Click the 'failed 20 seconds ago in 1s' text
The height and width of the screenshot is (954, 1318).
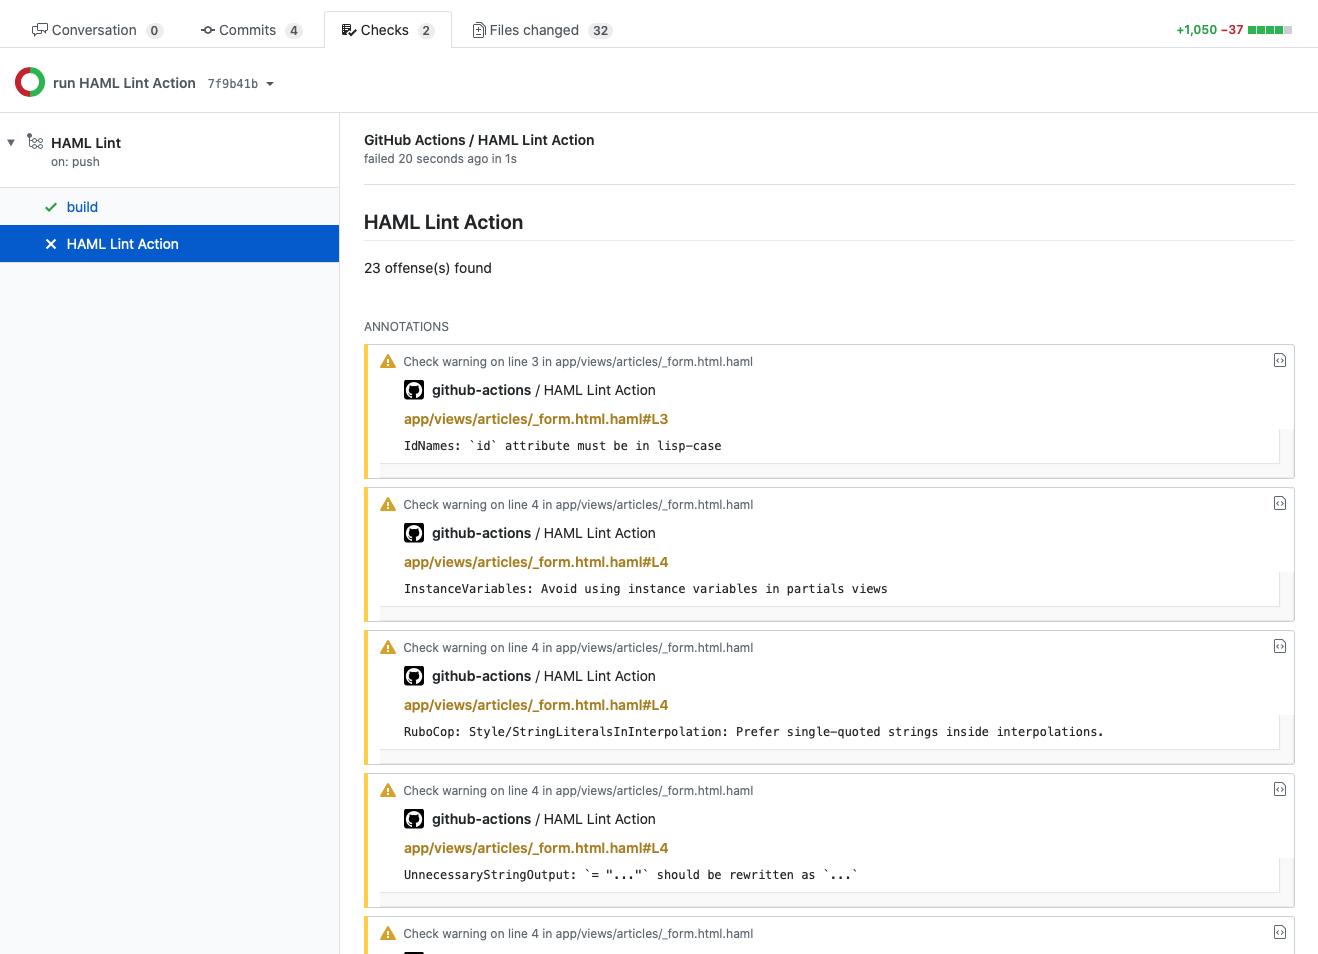point(440,159)
